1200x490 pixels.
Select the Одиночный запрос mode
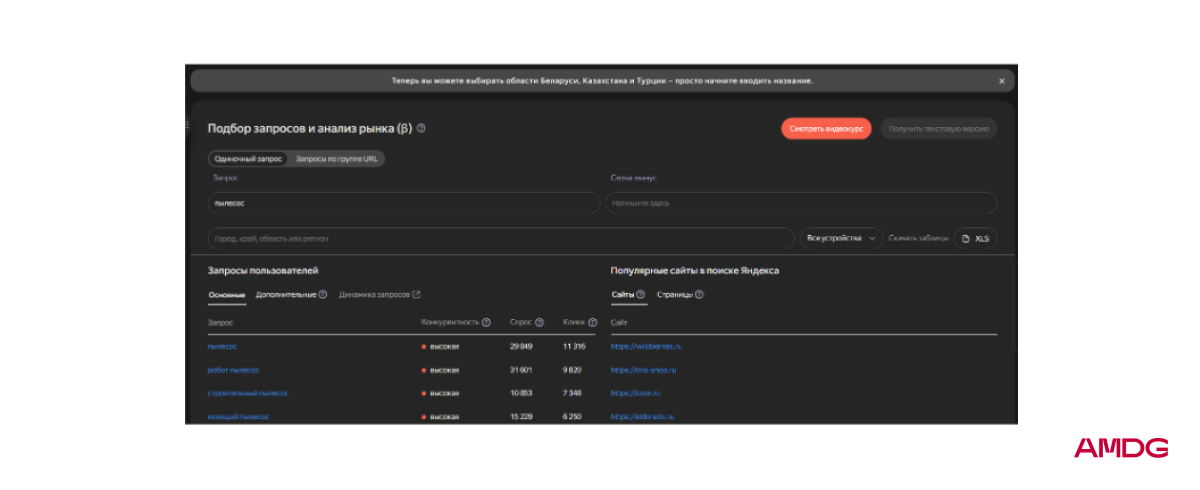click(x=248, y=159)
